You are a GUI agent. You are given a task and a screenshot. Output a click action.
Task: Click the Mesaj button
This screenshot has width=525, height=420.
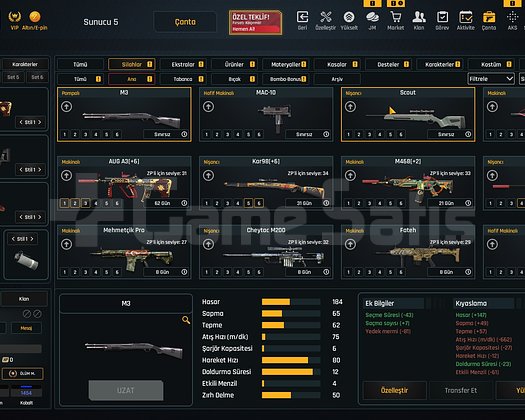[26, 328]
